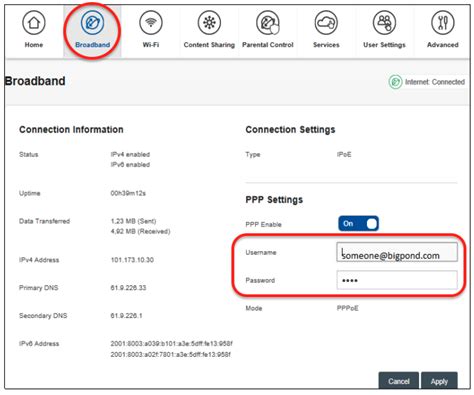
Task: Go to the Advanced tab label
Action: pos(443,45)
